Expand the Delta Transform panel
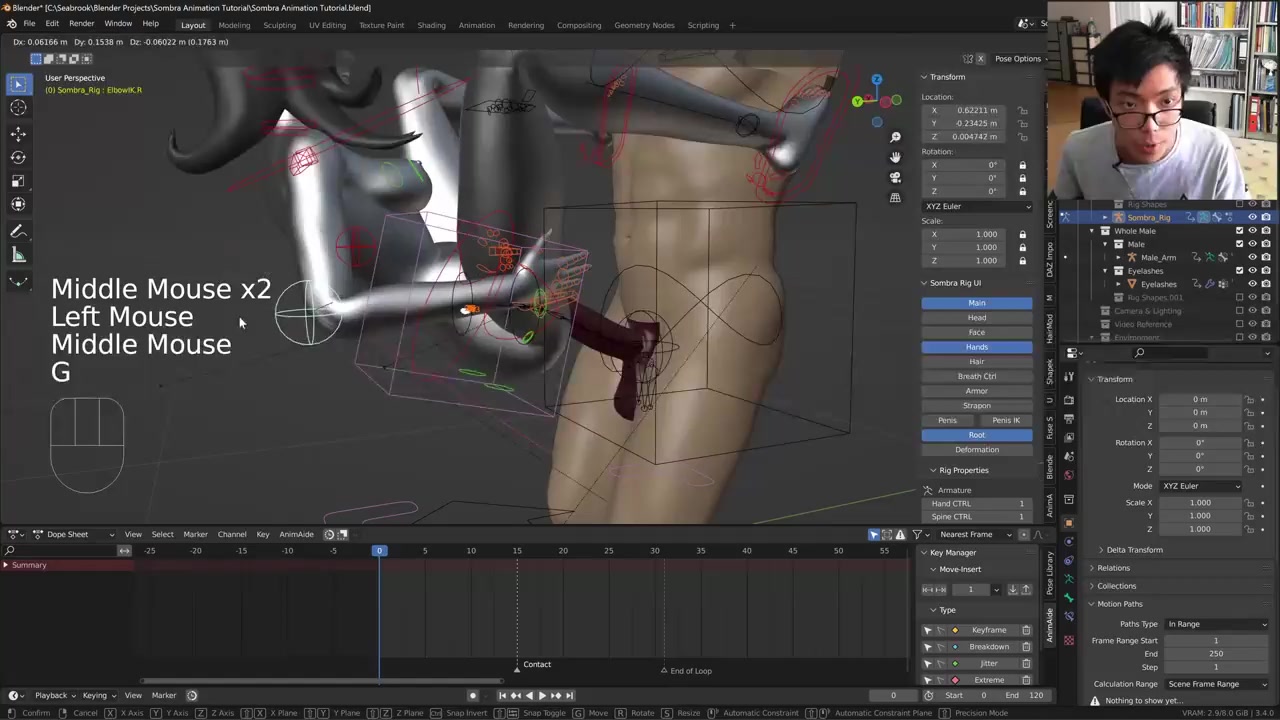 tap(1134, 550)
